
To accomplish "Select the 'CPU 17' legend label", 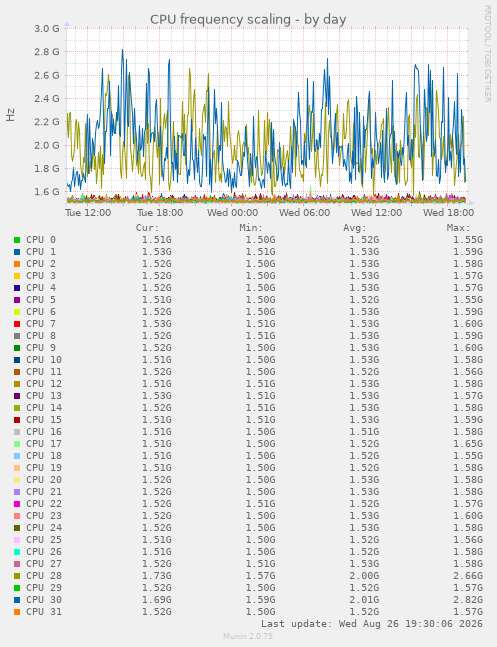I will click(44, 444).
